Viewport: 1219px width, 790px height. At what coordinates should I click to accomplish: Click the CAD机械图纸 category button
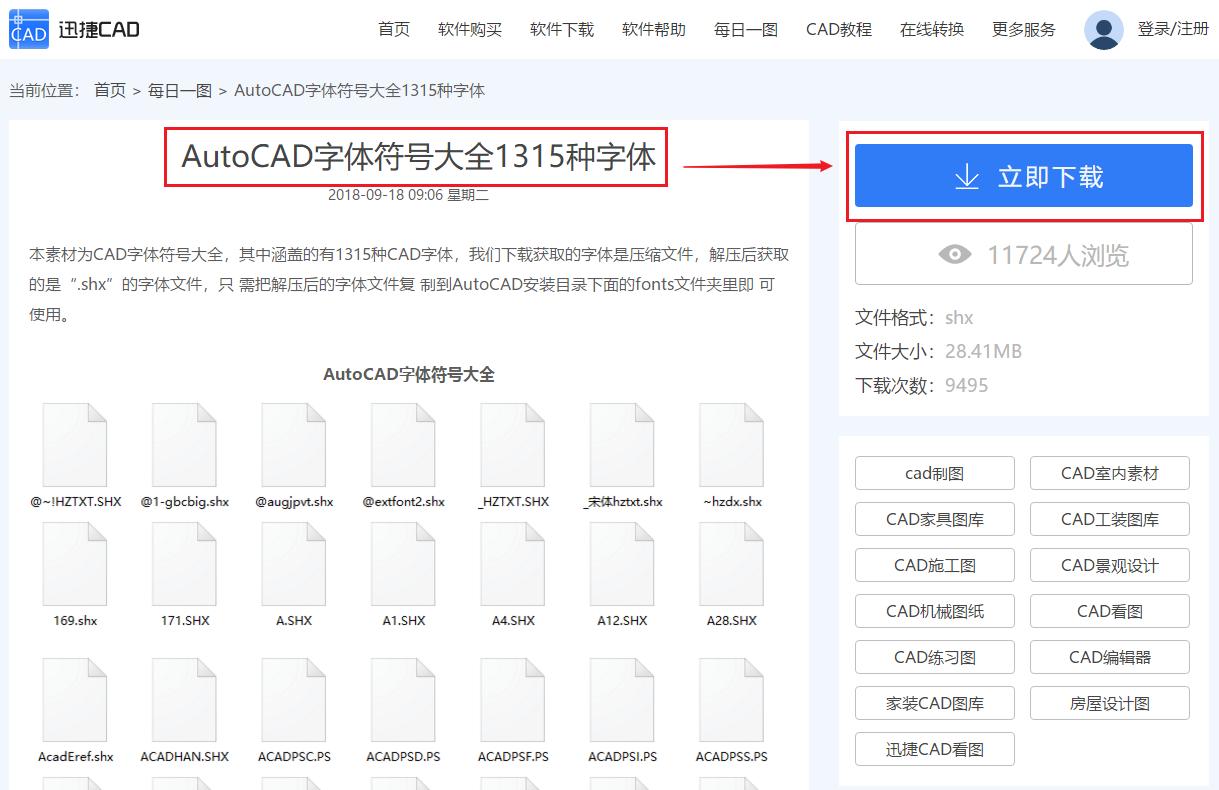tap(934, 611)
